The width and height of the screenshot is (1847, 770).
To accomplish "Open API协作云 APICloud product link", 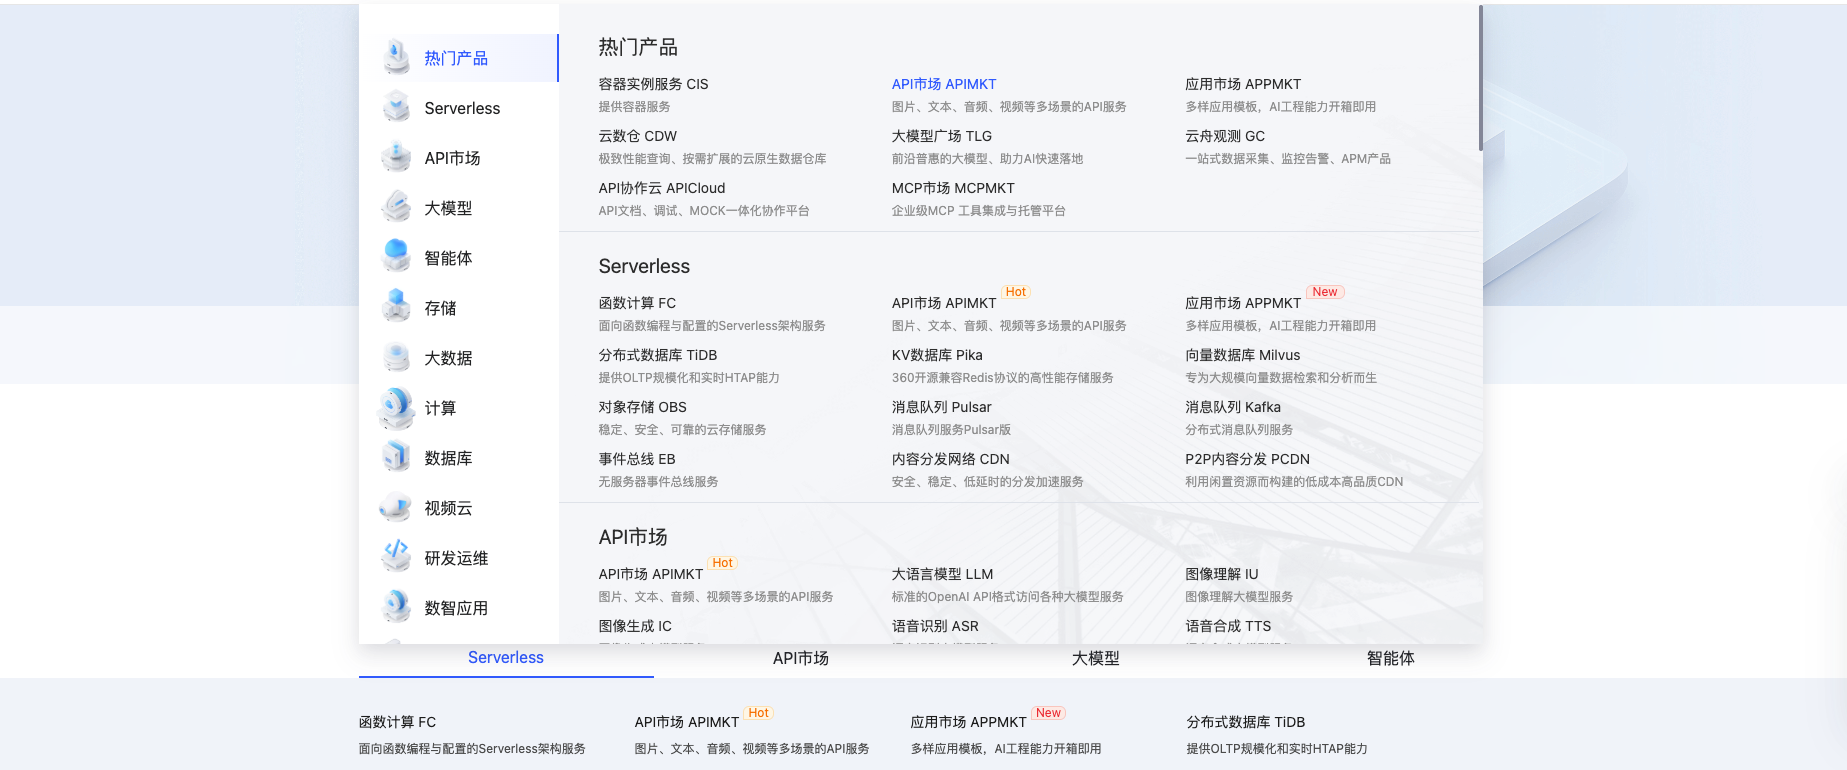I will point(662,188).
